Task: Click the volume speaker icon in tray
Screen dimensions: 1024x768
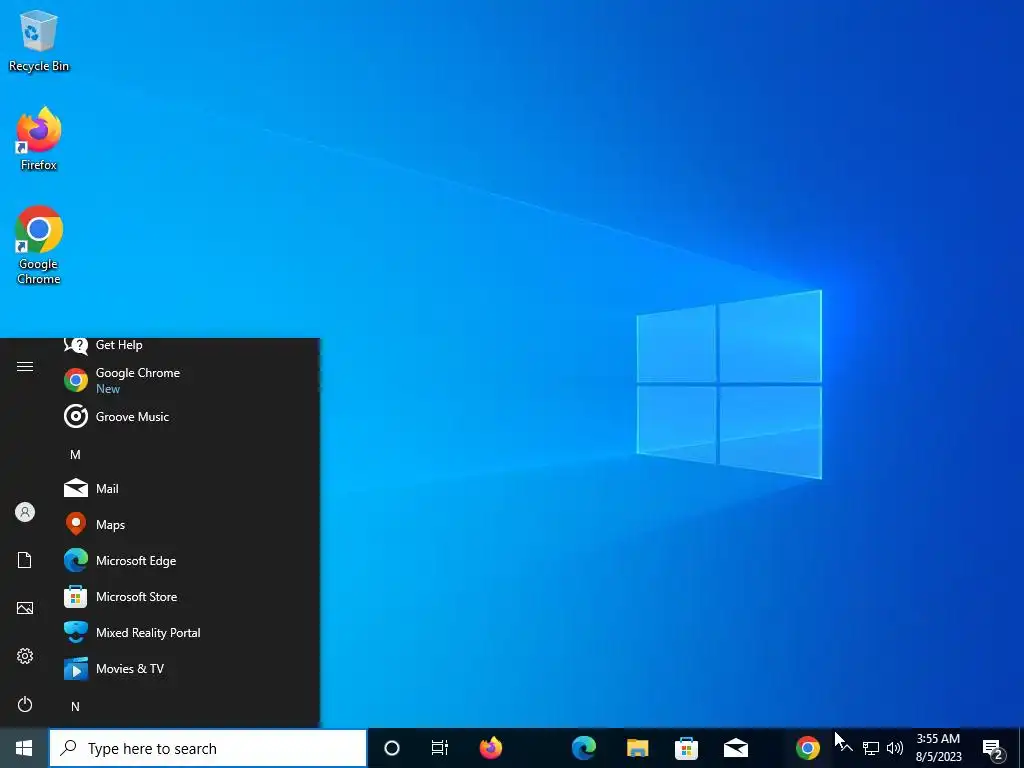Action: (895, 748)
